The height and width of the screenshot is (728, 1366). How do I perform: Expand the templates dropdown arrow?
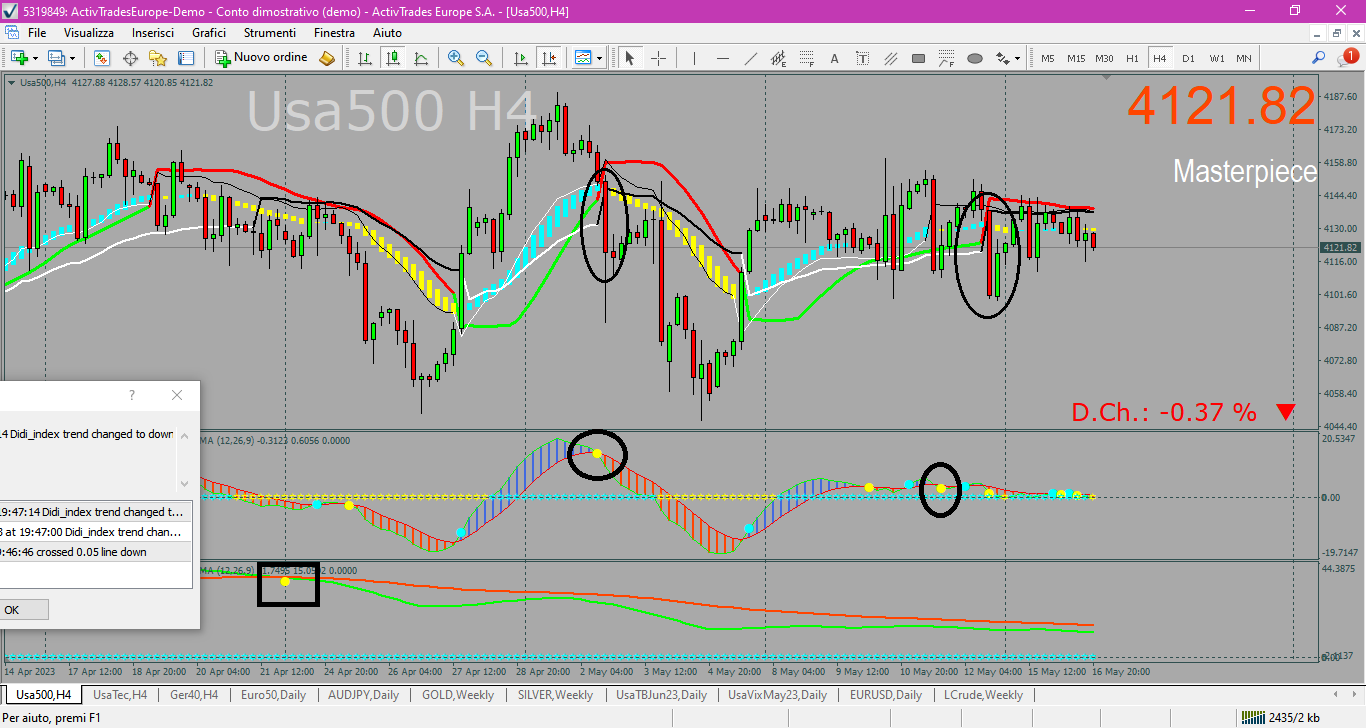click(x=599, y=58)
